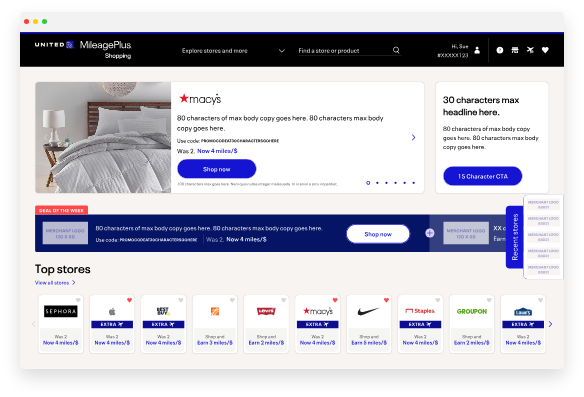Screen dimensions: 584x397
Task: Open the Recent stores side tab
Action: pos(515,237)
